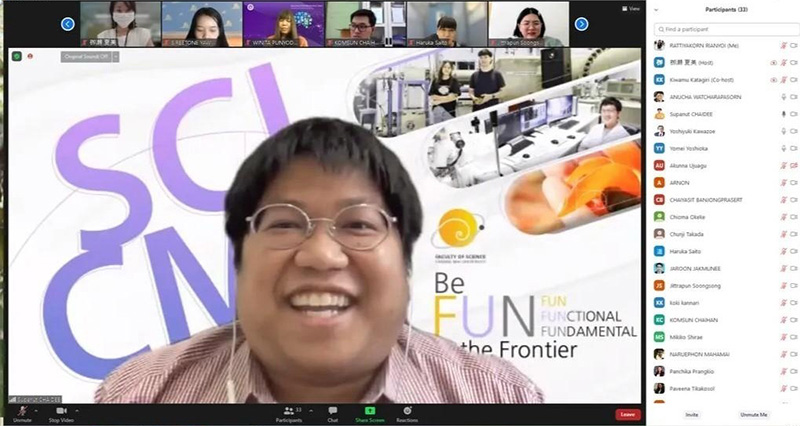Click camera icon for NARUEPHON MAHAMAI
This screenshot has width=800, height=426.
point(794,354)
